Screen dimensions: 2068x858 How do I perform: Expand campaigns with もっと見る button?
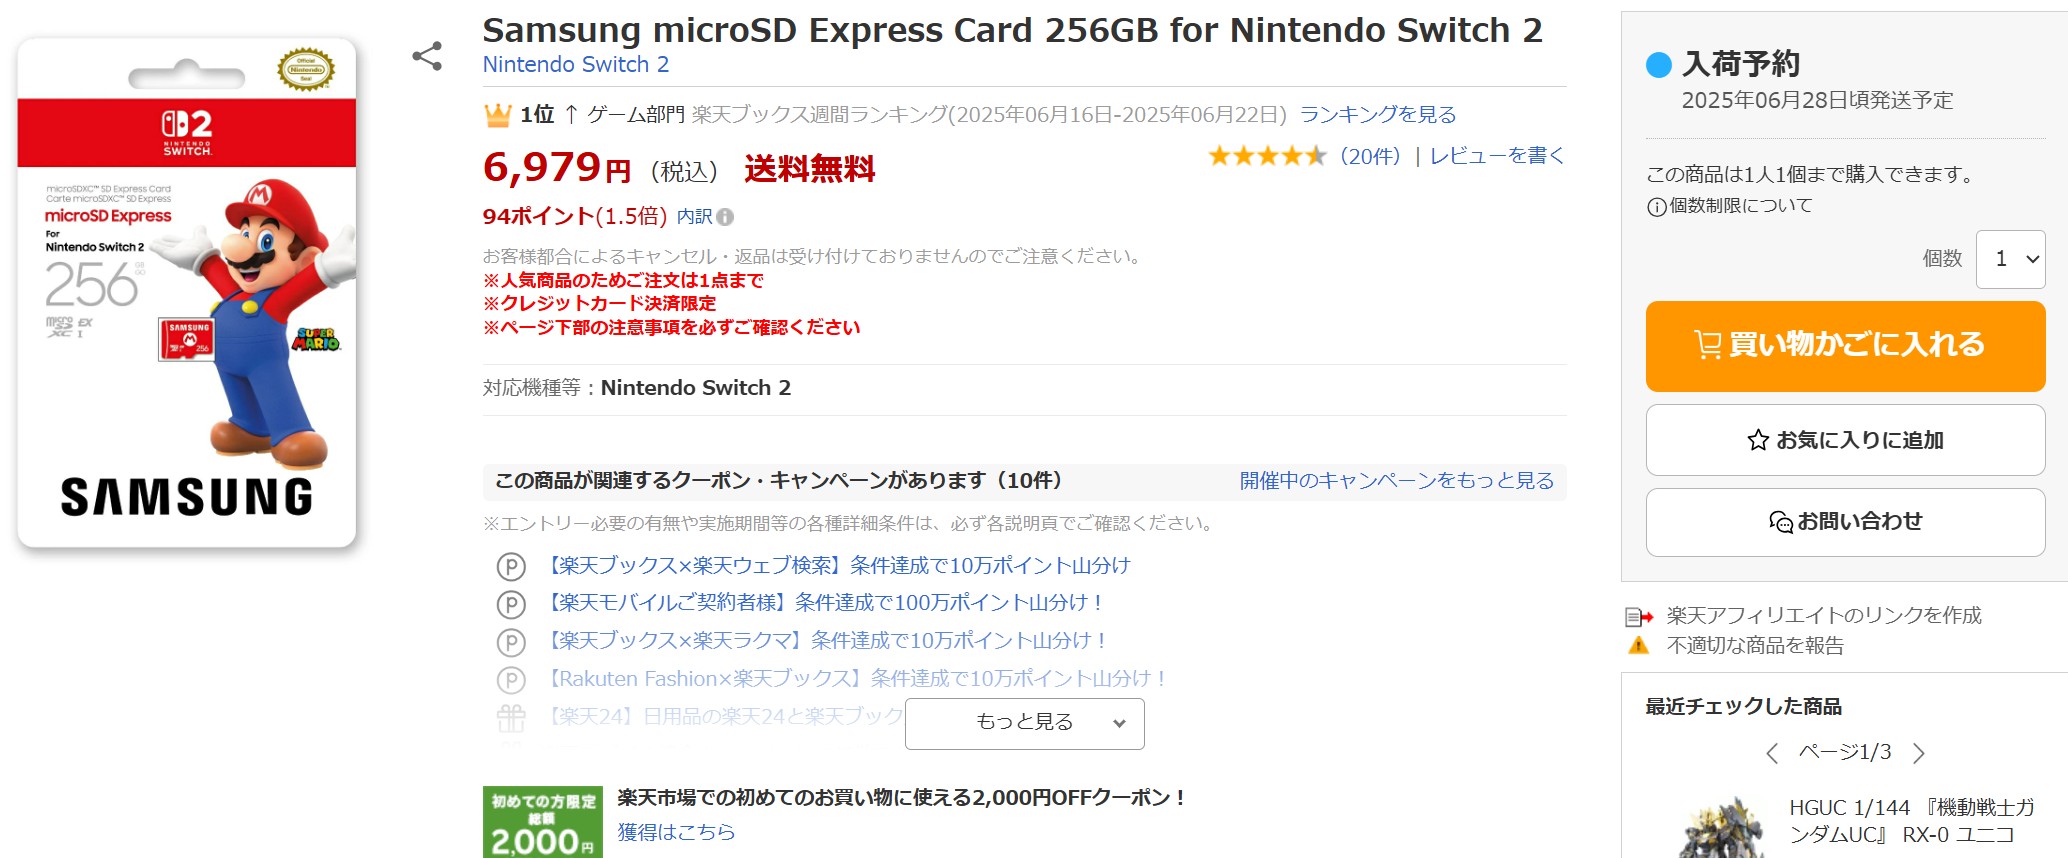(x=1024, y=722)
